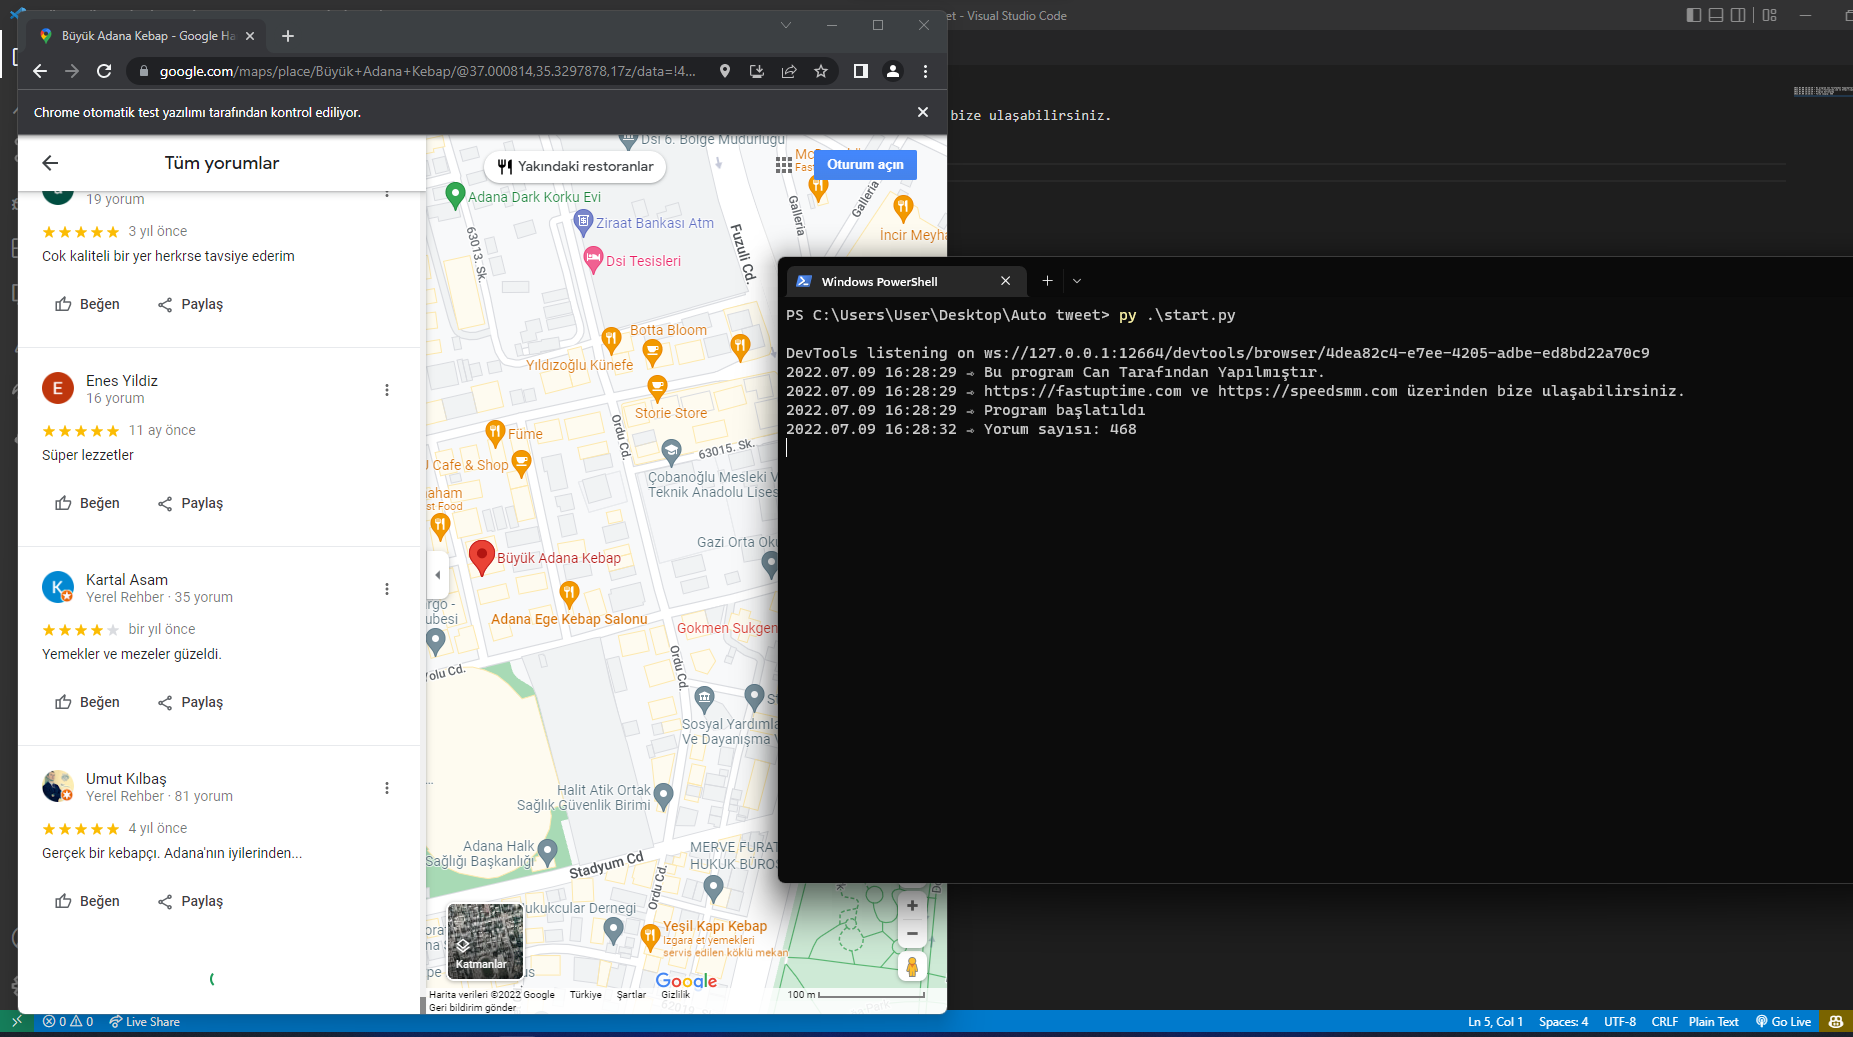Reload the Chrome page
Screen dimensions: 1853x1037
pyautogui.click(x=104, y=71)
